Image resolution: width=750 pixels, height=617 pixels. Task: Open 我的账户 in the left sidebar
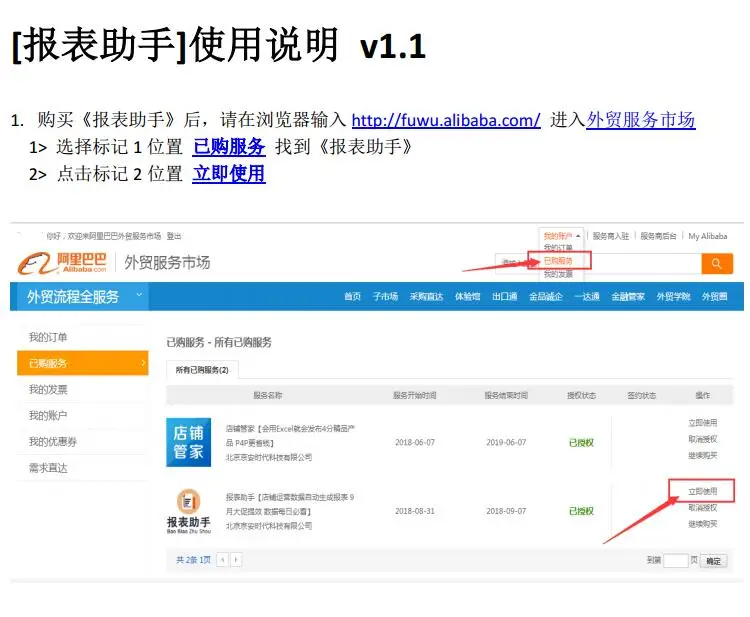tap(48, 415)
